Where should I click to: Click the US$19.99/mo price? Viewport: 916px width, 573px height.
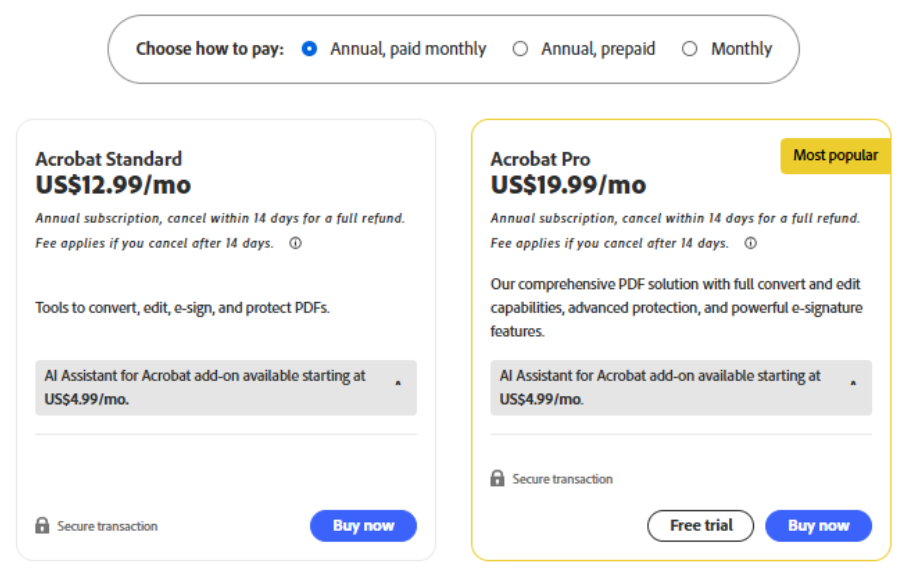point(568,185)
